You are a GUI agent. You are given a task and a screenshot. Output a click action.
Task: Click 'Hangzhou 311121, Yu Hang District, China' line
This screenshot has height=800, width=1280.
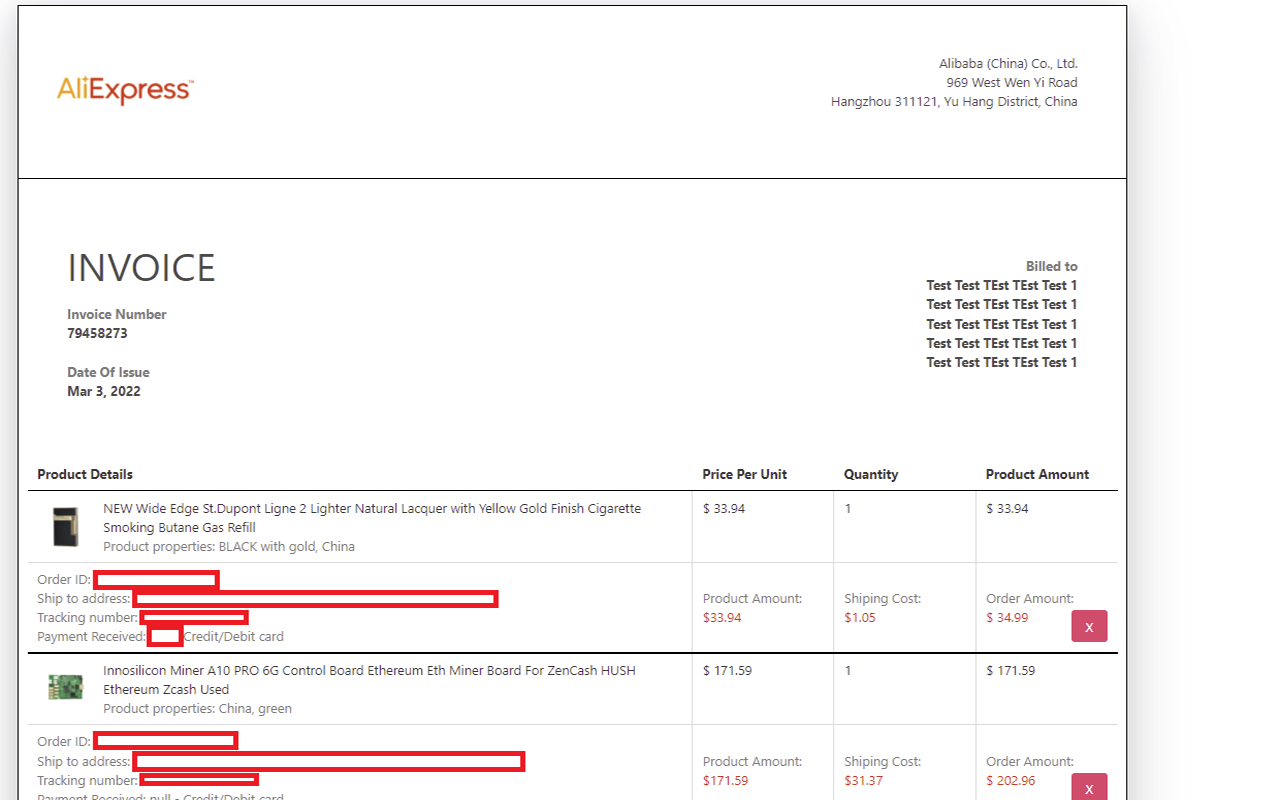(954, 101)
